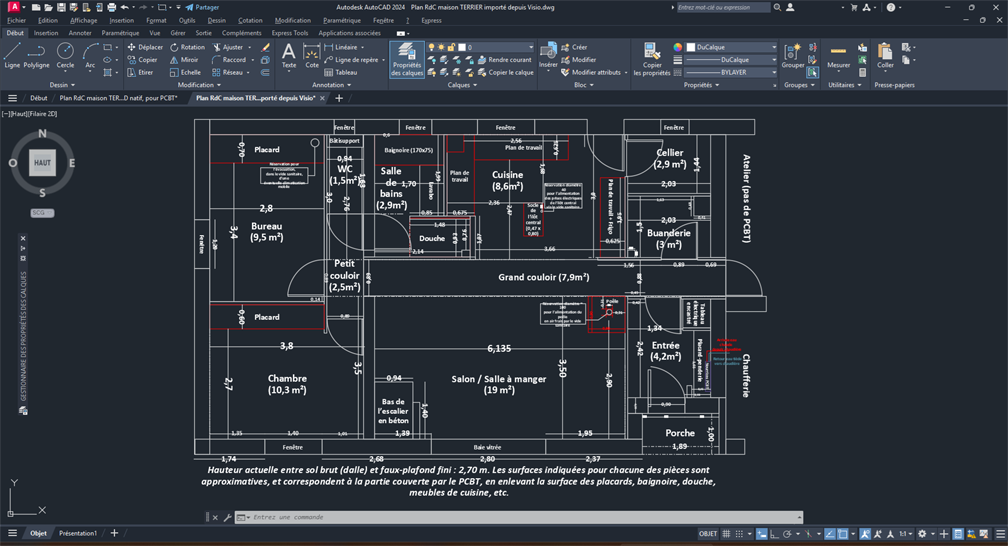1008x546 pixels.
Task: Choose the Cercle drawing tool
Action: (x=65, y=55)
